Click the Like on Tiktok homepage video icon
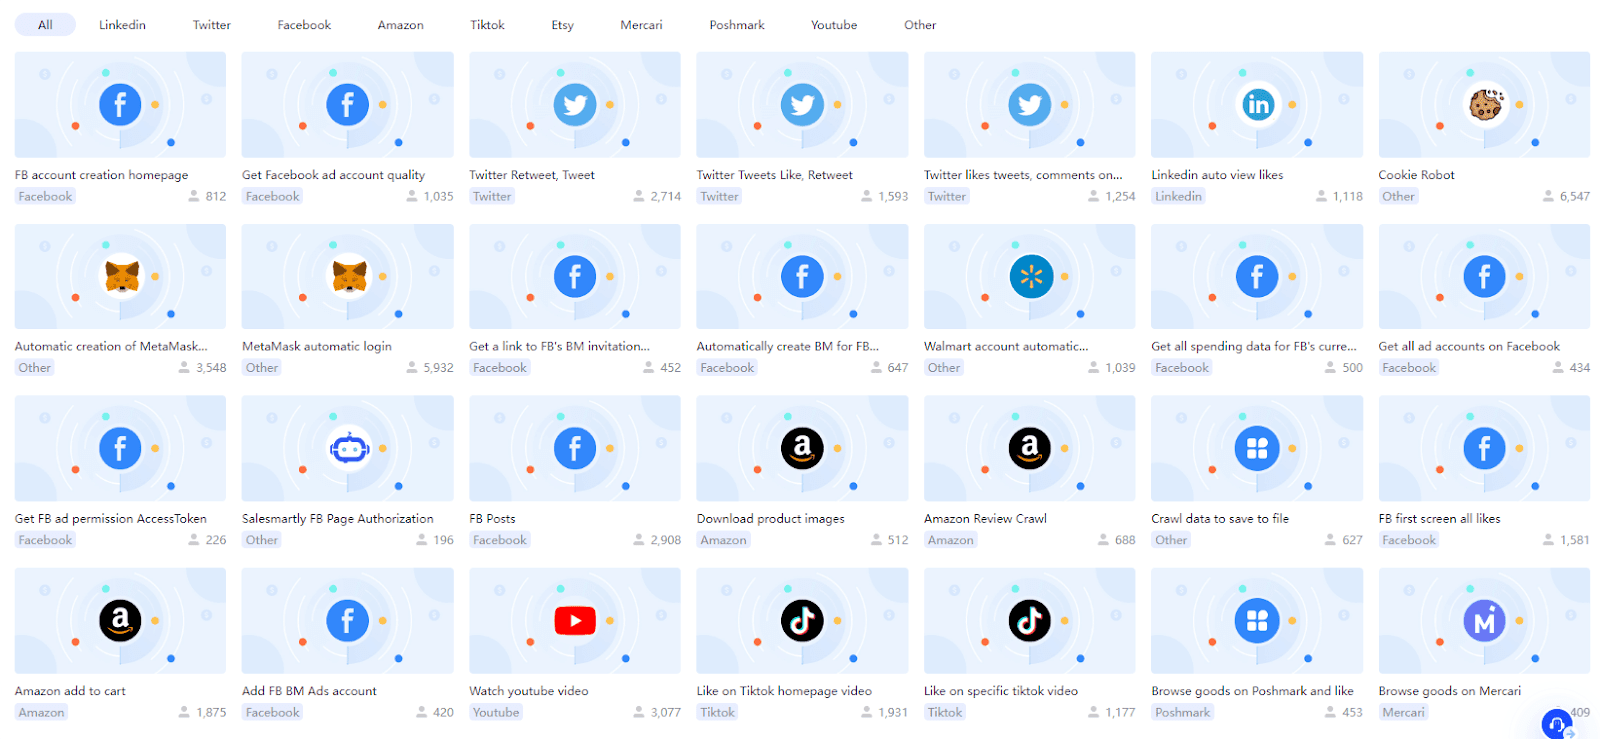 point(802,621)
